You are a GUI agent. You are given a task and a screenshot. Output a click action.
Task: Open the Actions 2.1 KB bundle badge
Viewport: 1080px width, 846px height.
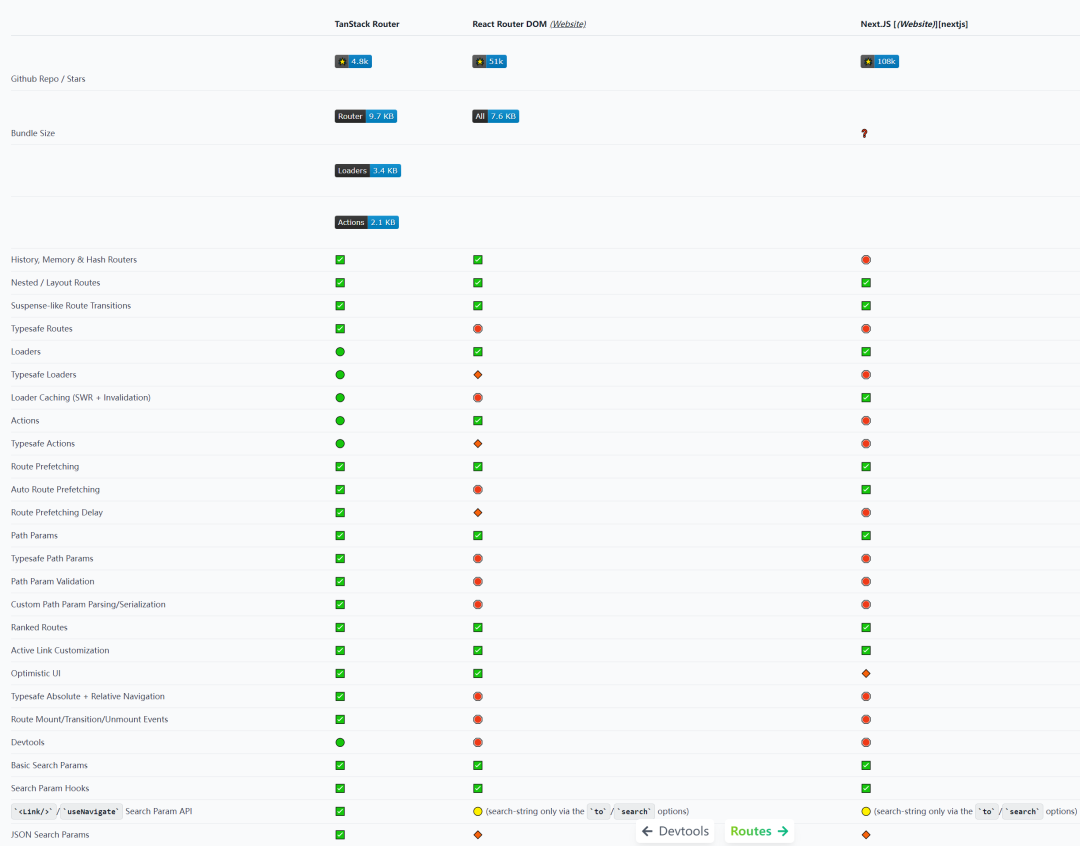tap(366, 223)
